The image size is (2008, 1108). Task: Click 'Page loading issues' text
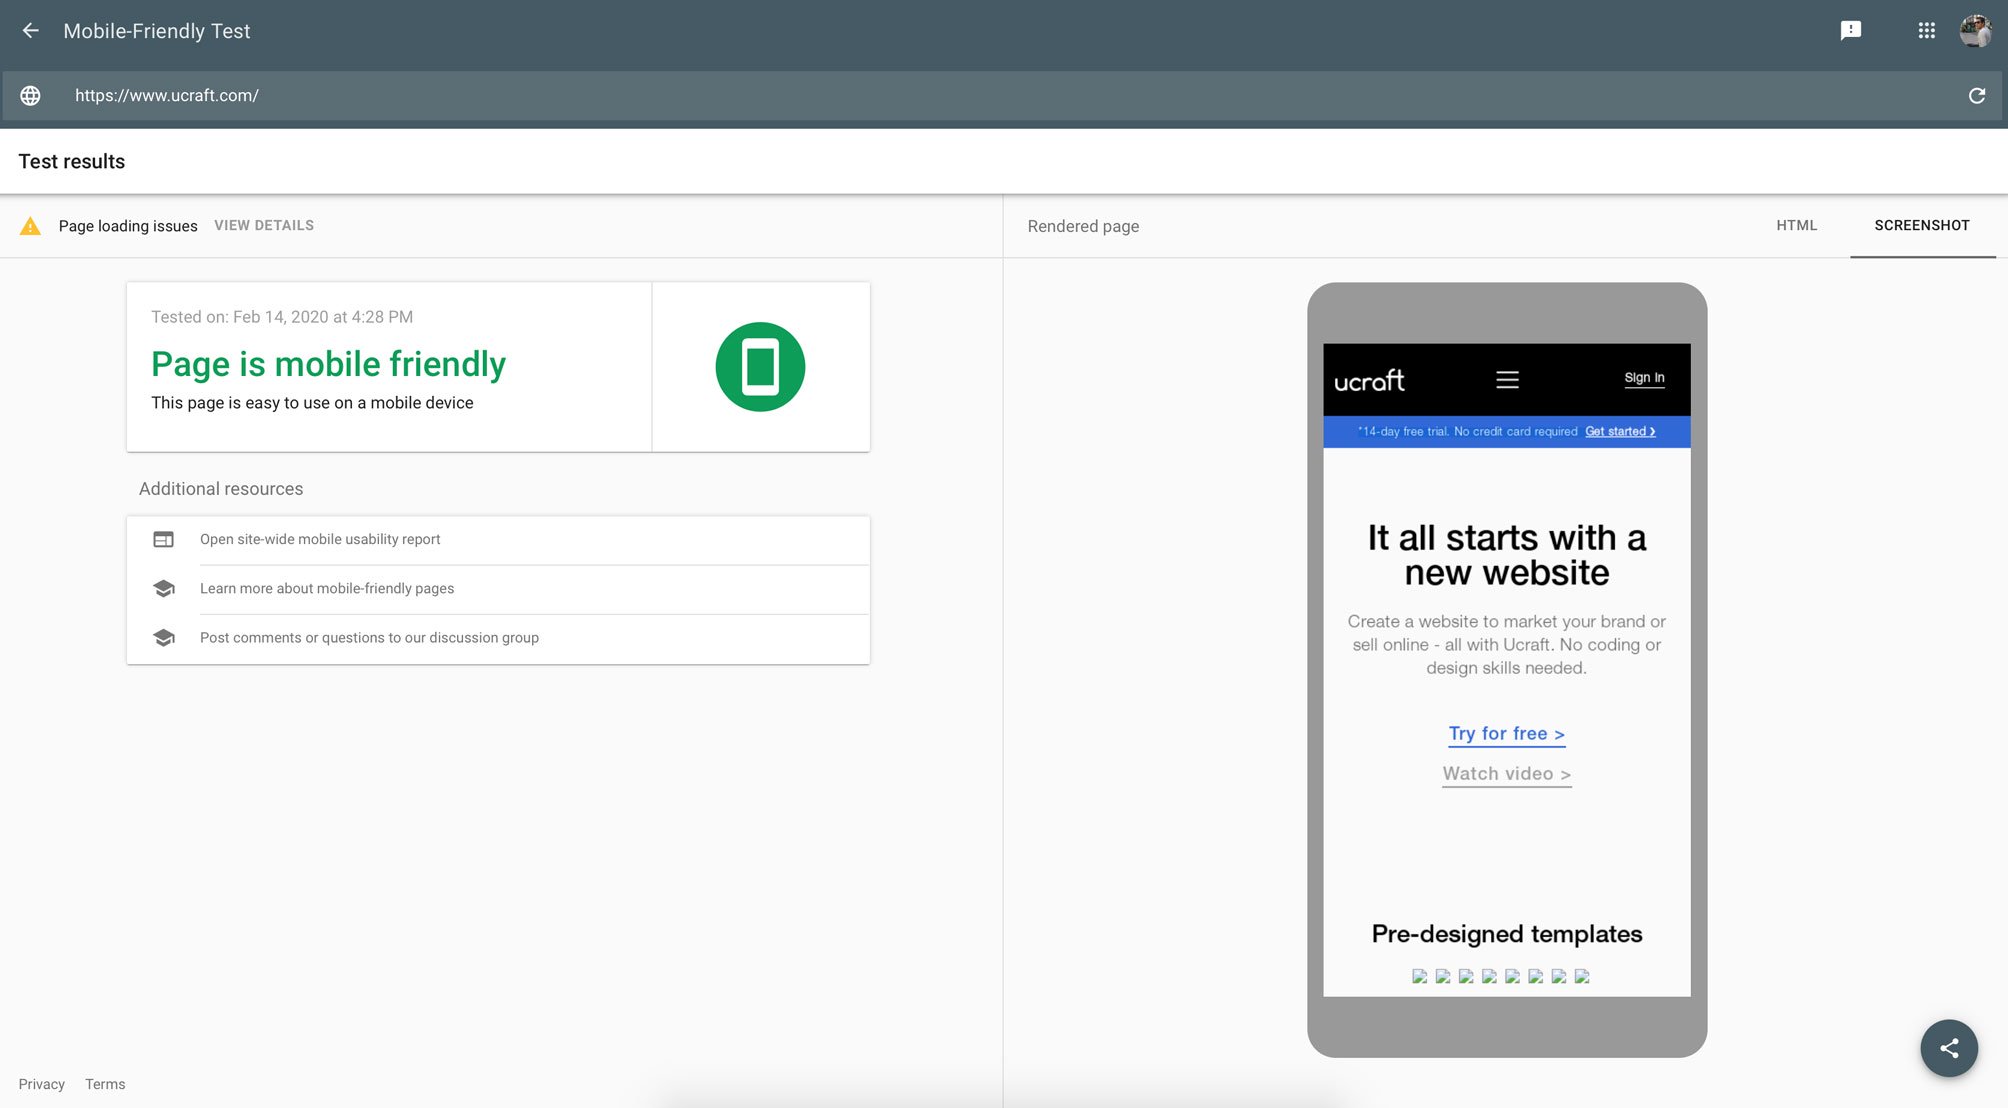(128, 226)
